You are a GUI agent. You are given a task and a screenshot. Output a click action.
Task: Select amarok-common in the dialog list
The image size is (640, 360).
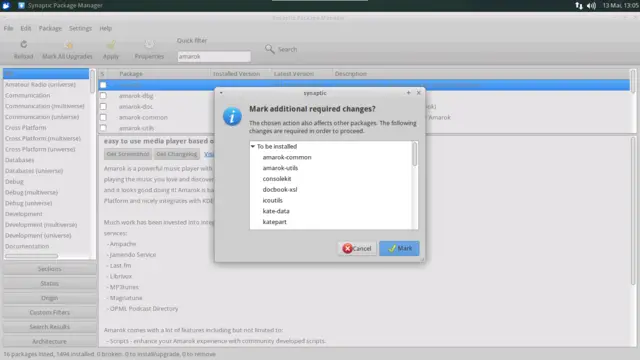tap(287, 157)
